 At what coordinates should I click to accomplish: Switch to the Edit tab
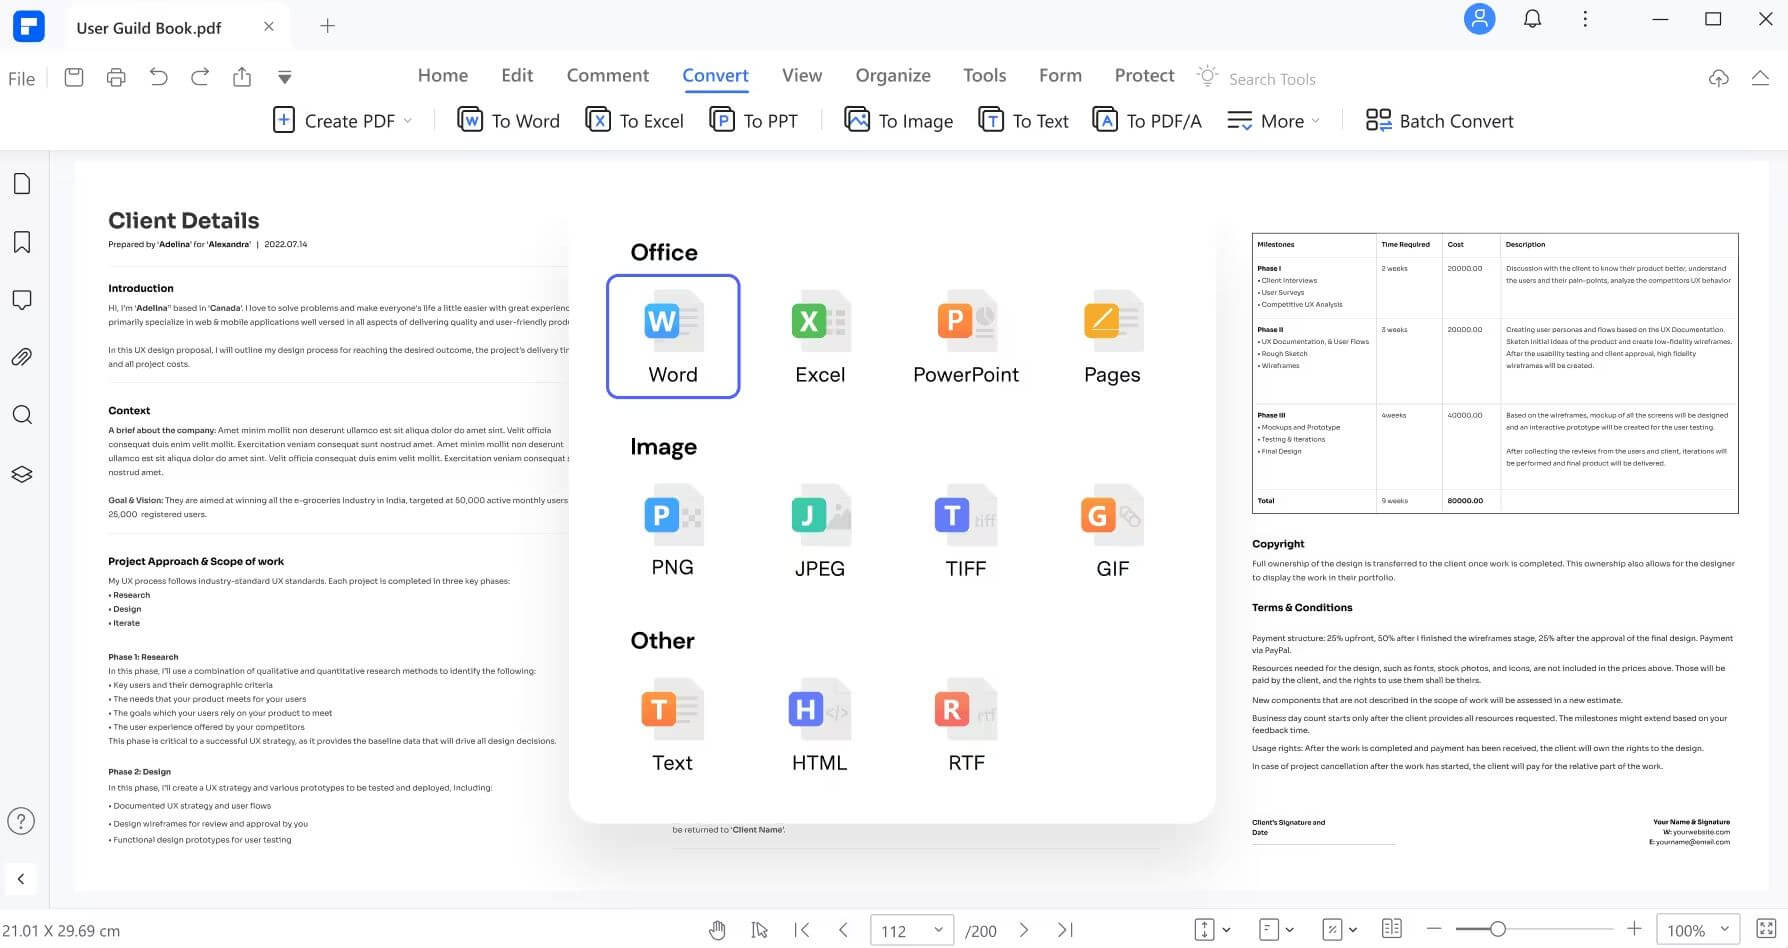517,75
